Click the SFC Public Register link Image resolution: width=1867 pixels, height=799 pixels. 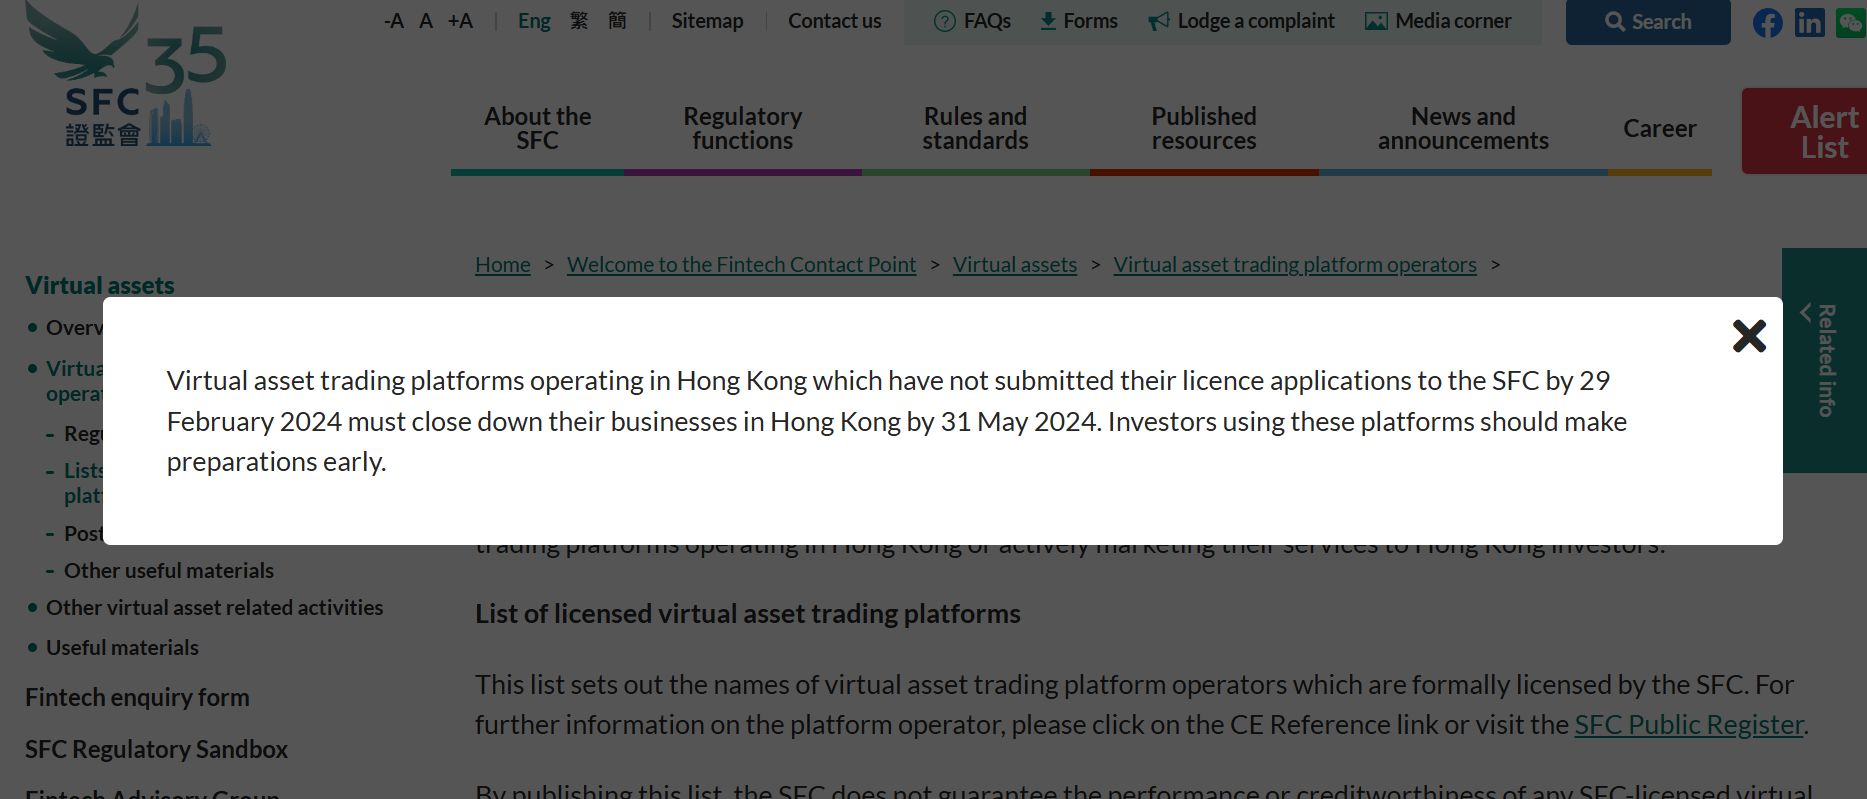1689,725
